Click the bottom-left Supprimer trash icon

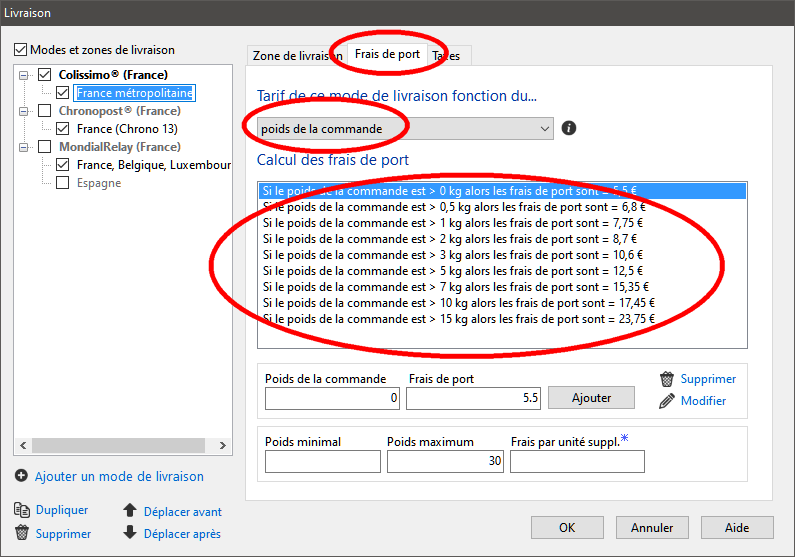[x=21, y=533]
